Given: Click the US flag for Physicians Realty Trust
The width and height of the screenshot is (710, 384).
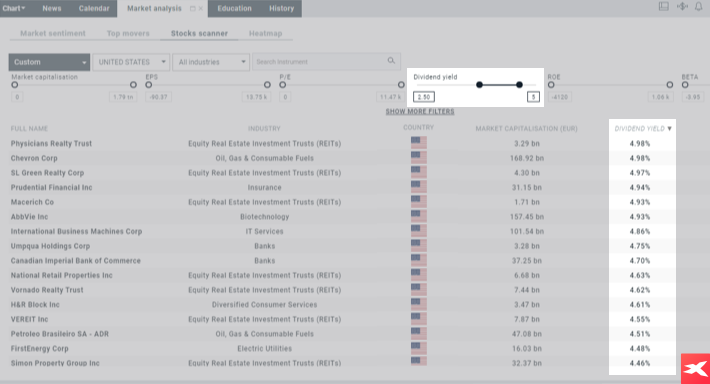Looking at the screenshot, I should [419, 143].
